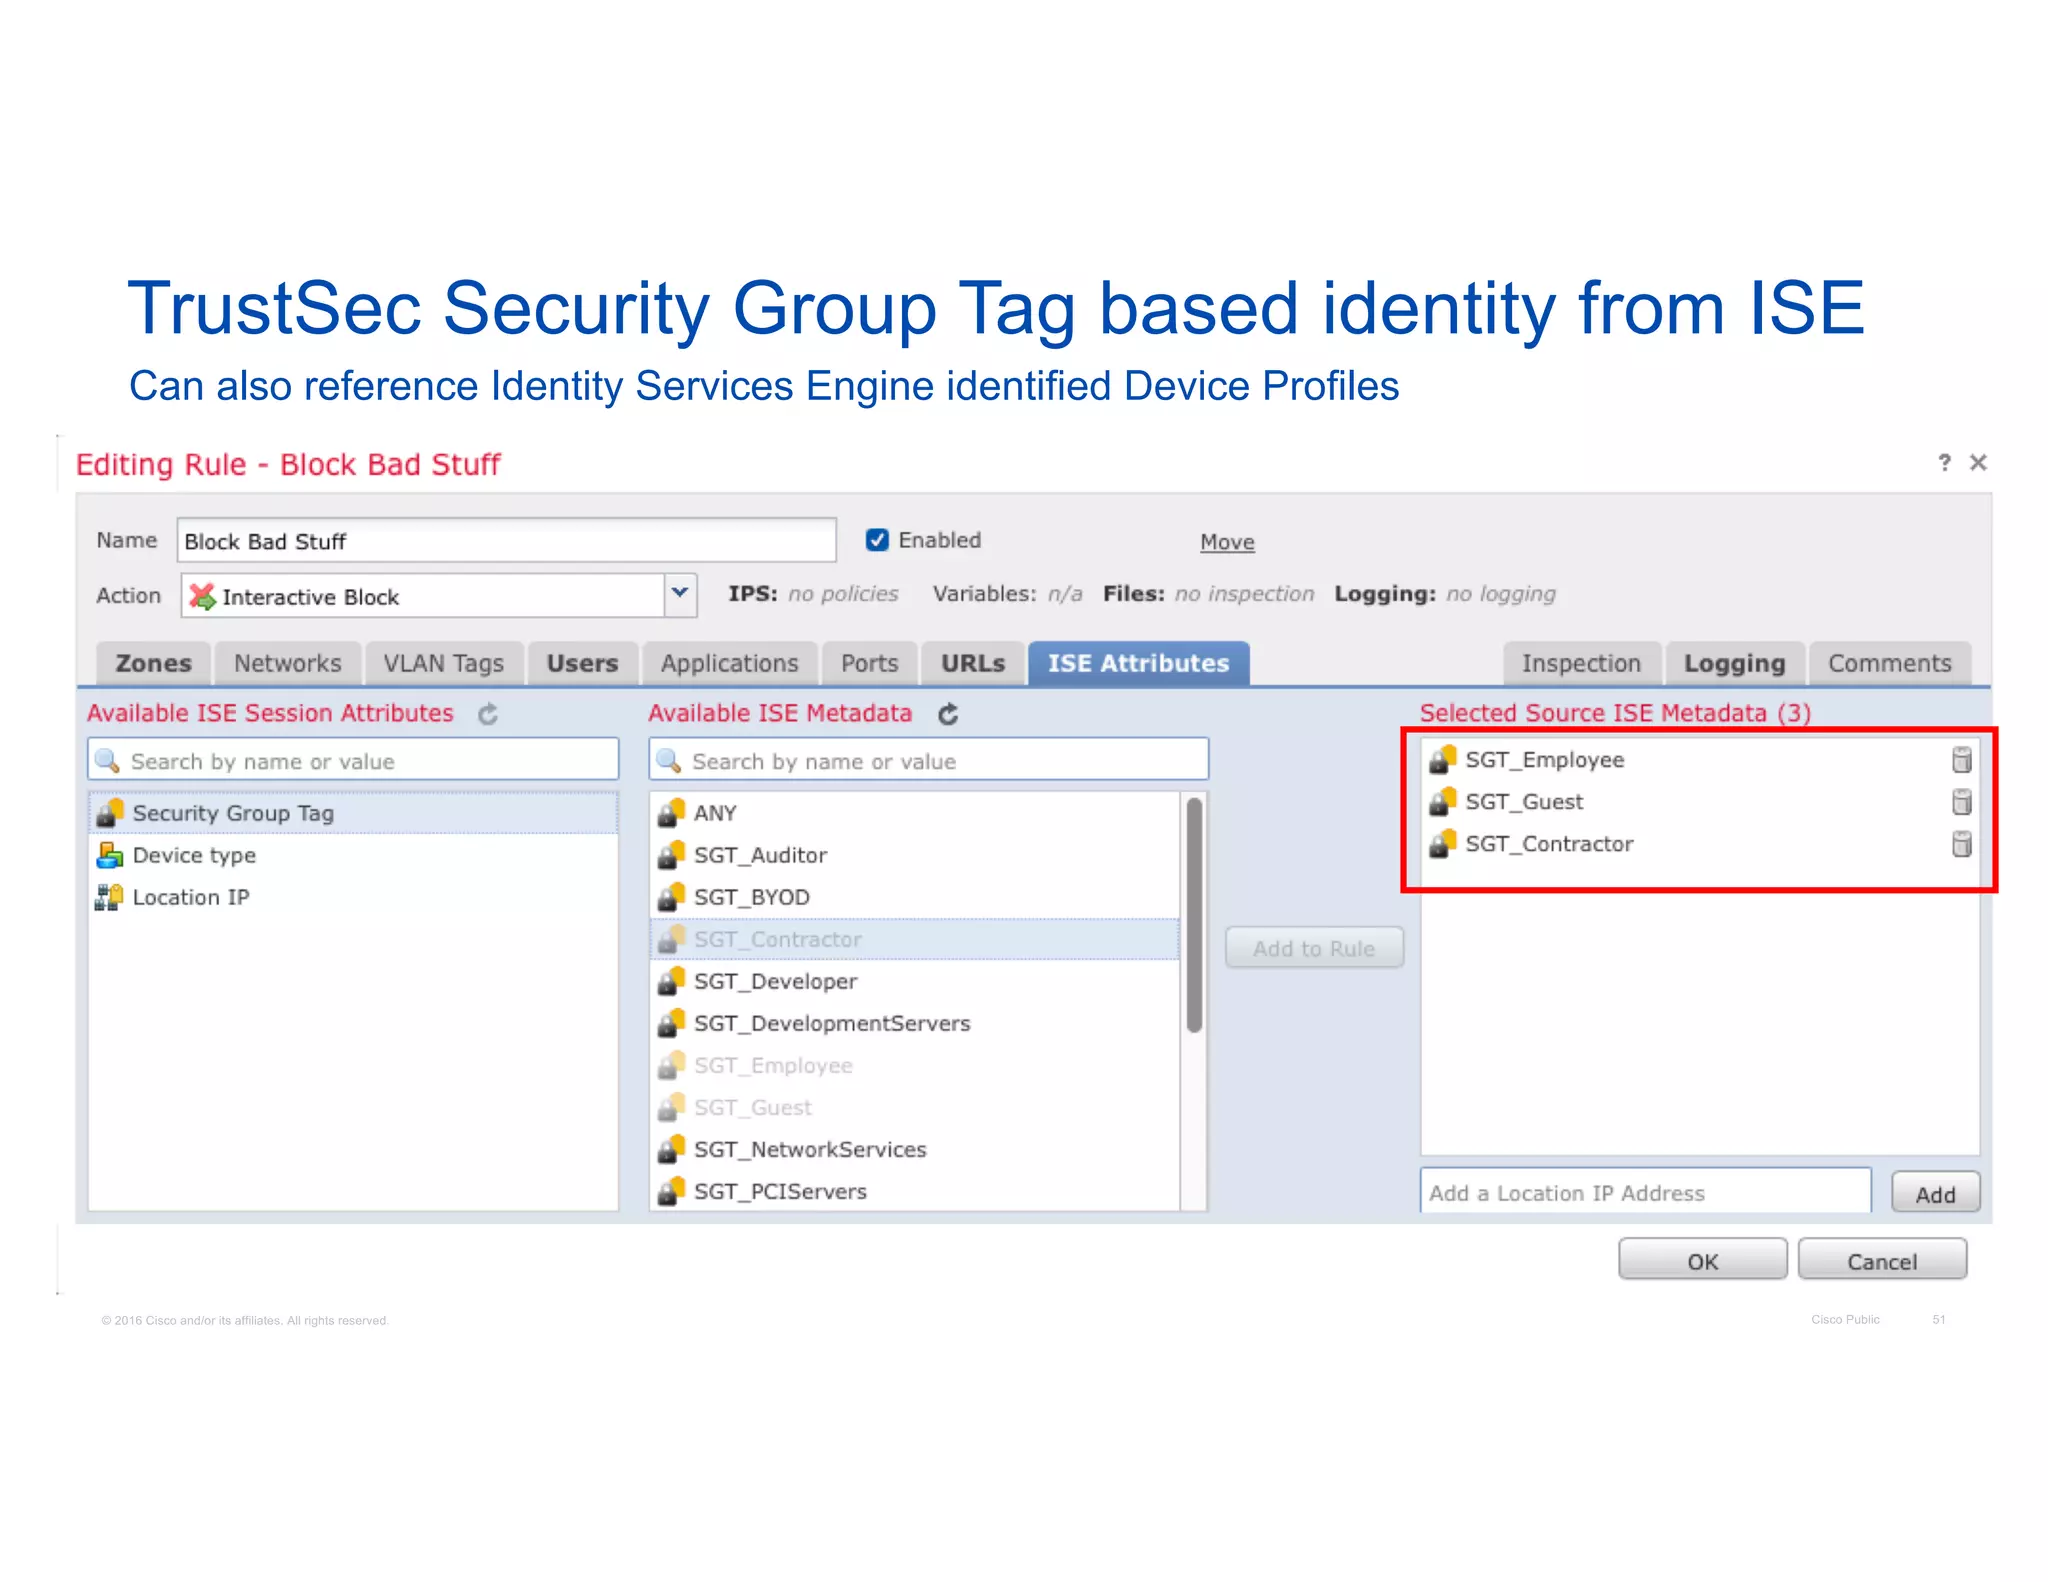The height and width of the screenshot is (1582, 2048).
Task: Click tag icon beside selected SGT_Guest
Action: point(1443,802)
